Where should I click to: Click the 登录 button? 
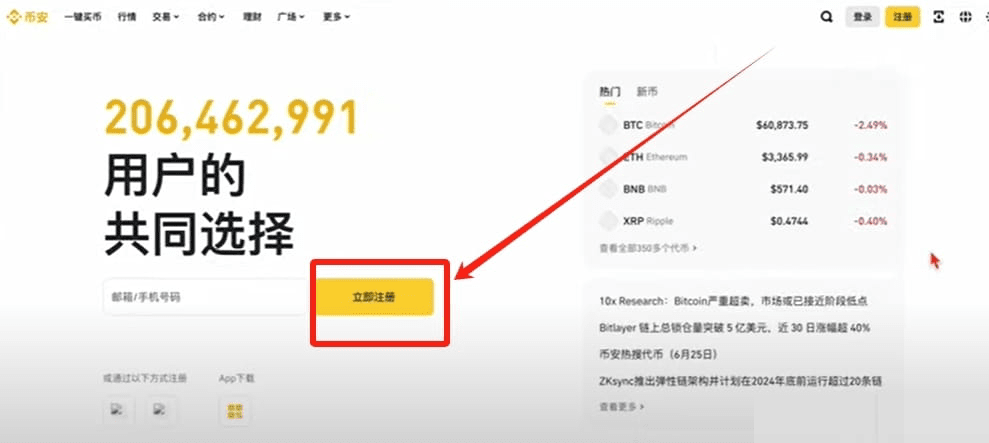click(862, 17)
